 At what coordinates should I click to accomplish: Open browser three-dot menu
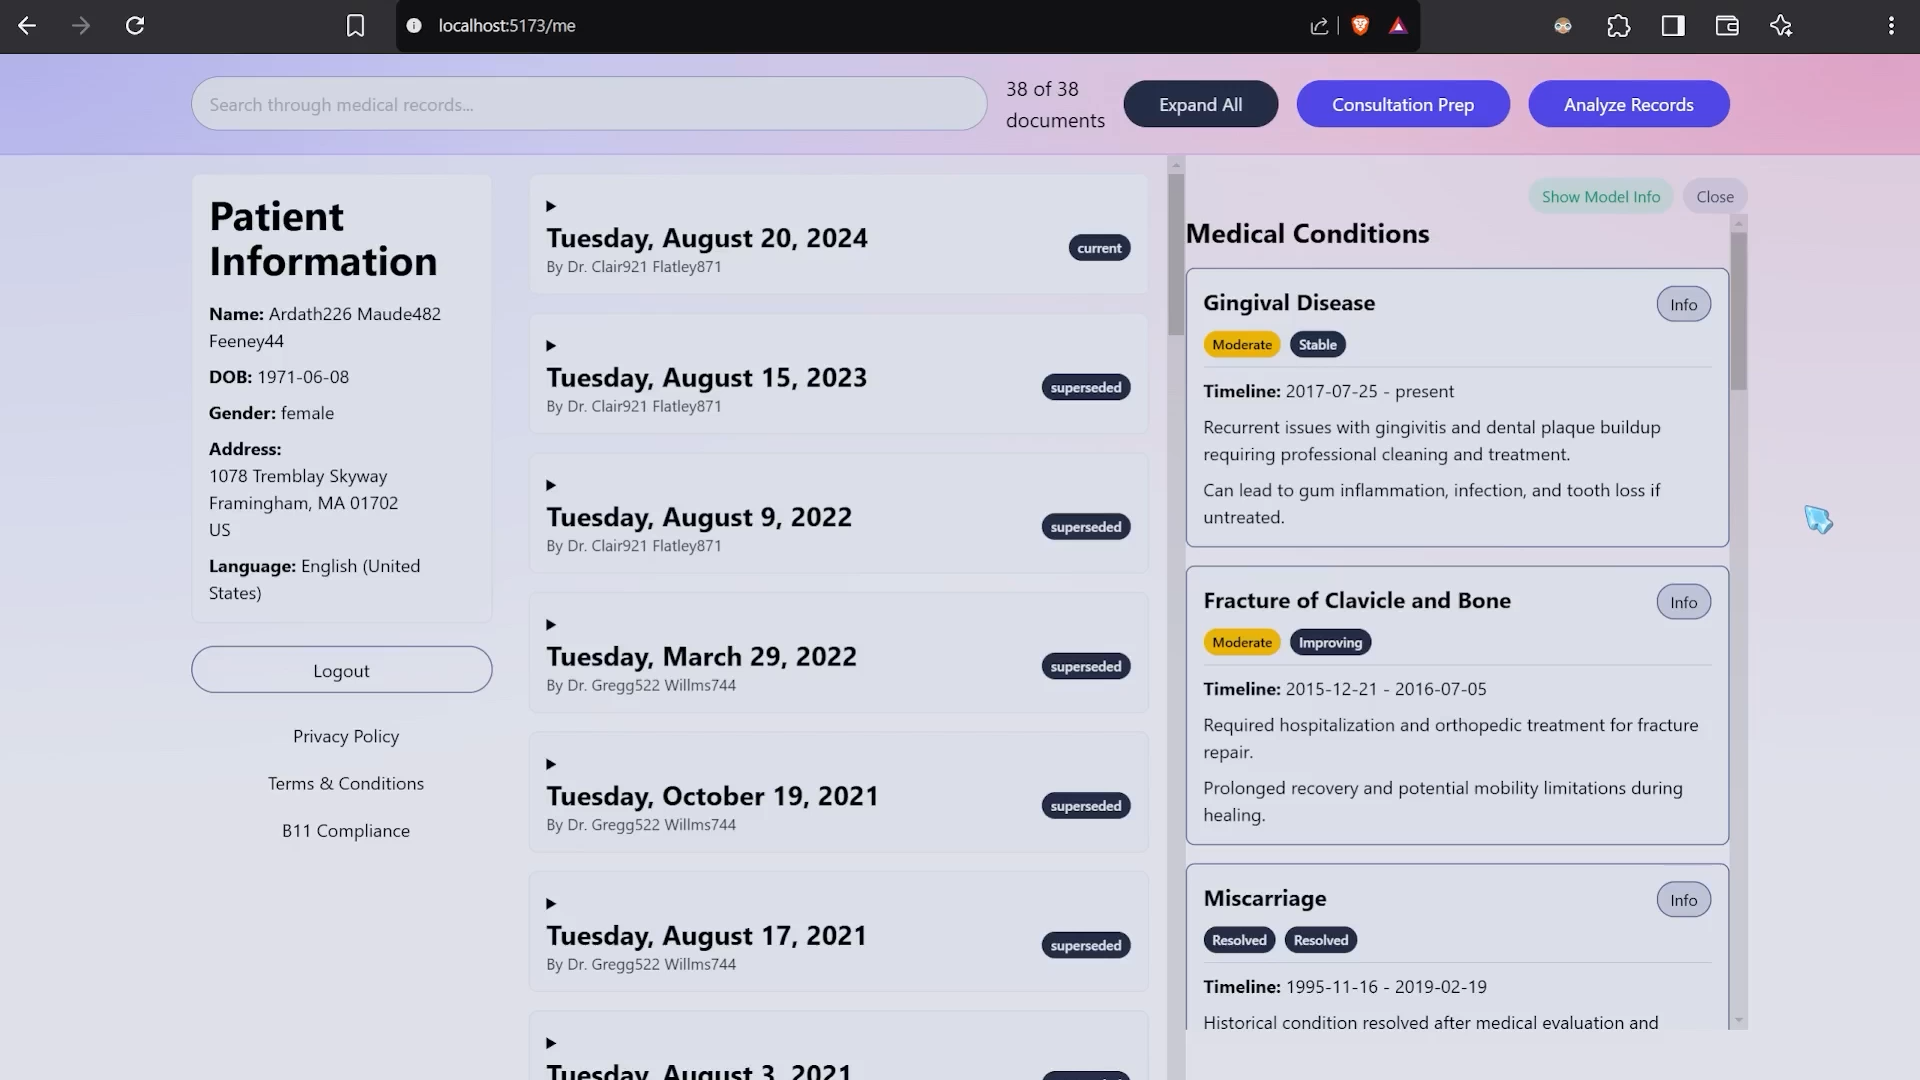click(x=1891, y=26)
